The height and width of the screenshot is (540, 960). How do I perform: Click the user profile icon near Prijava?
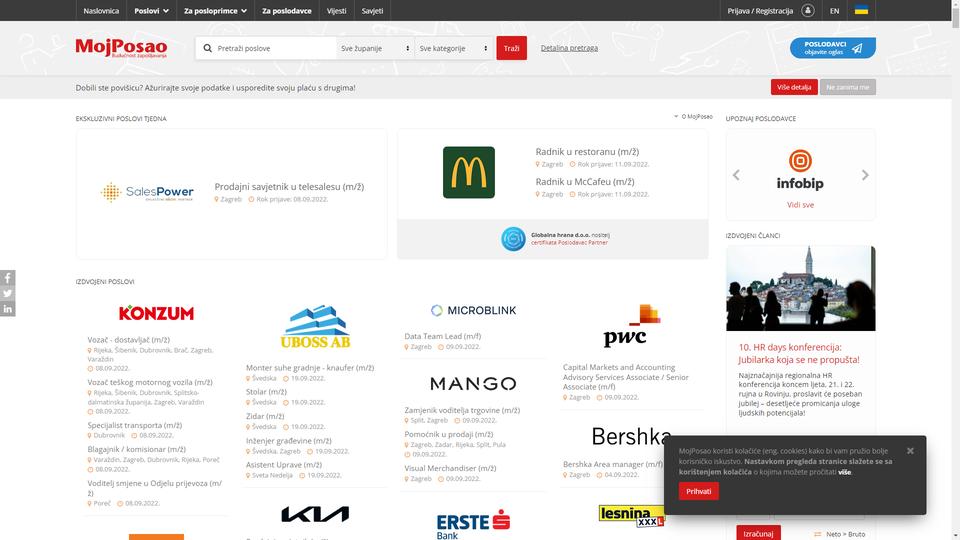[808, 10]
